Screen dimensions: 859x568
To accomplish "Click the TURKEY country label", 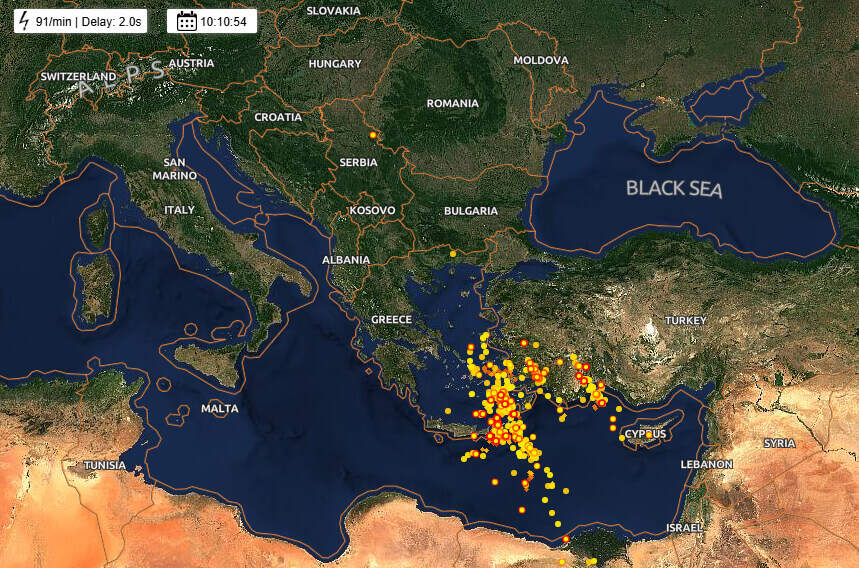I will coord(686,320).
